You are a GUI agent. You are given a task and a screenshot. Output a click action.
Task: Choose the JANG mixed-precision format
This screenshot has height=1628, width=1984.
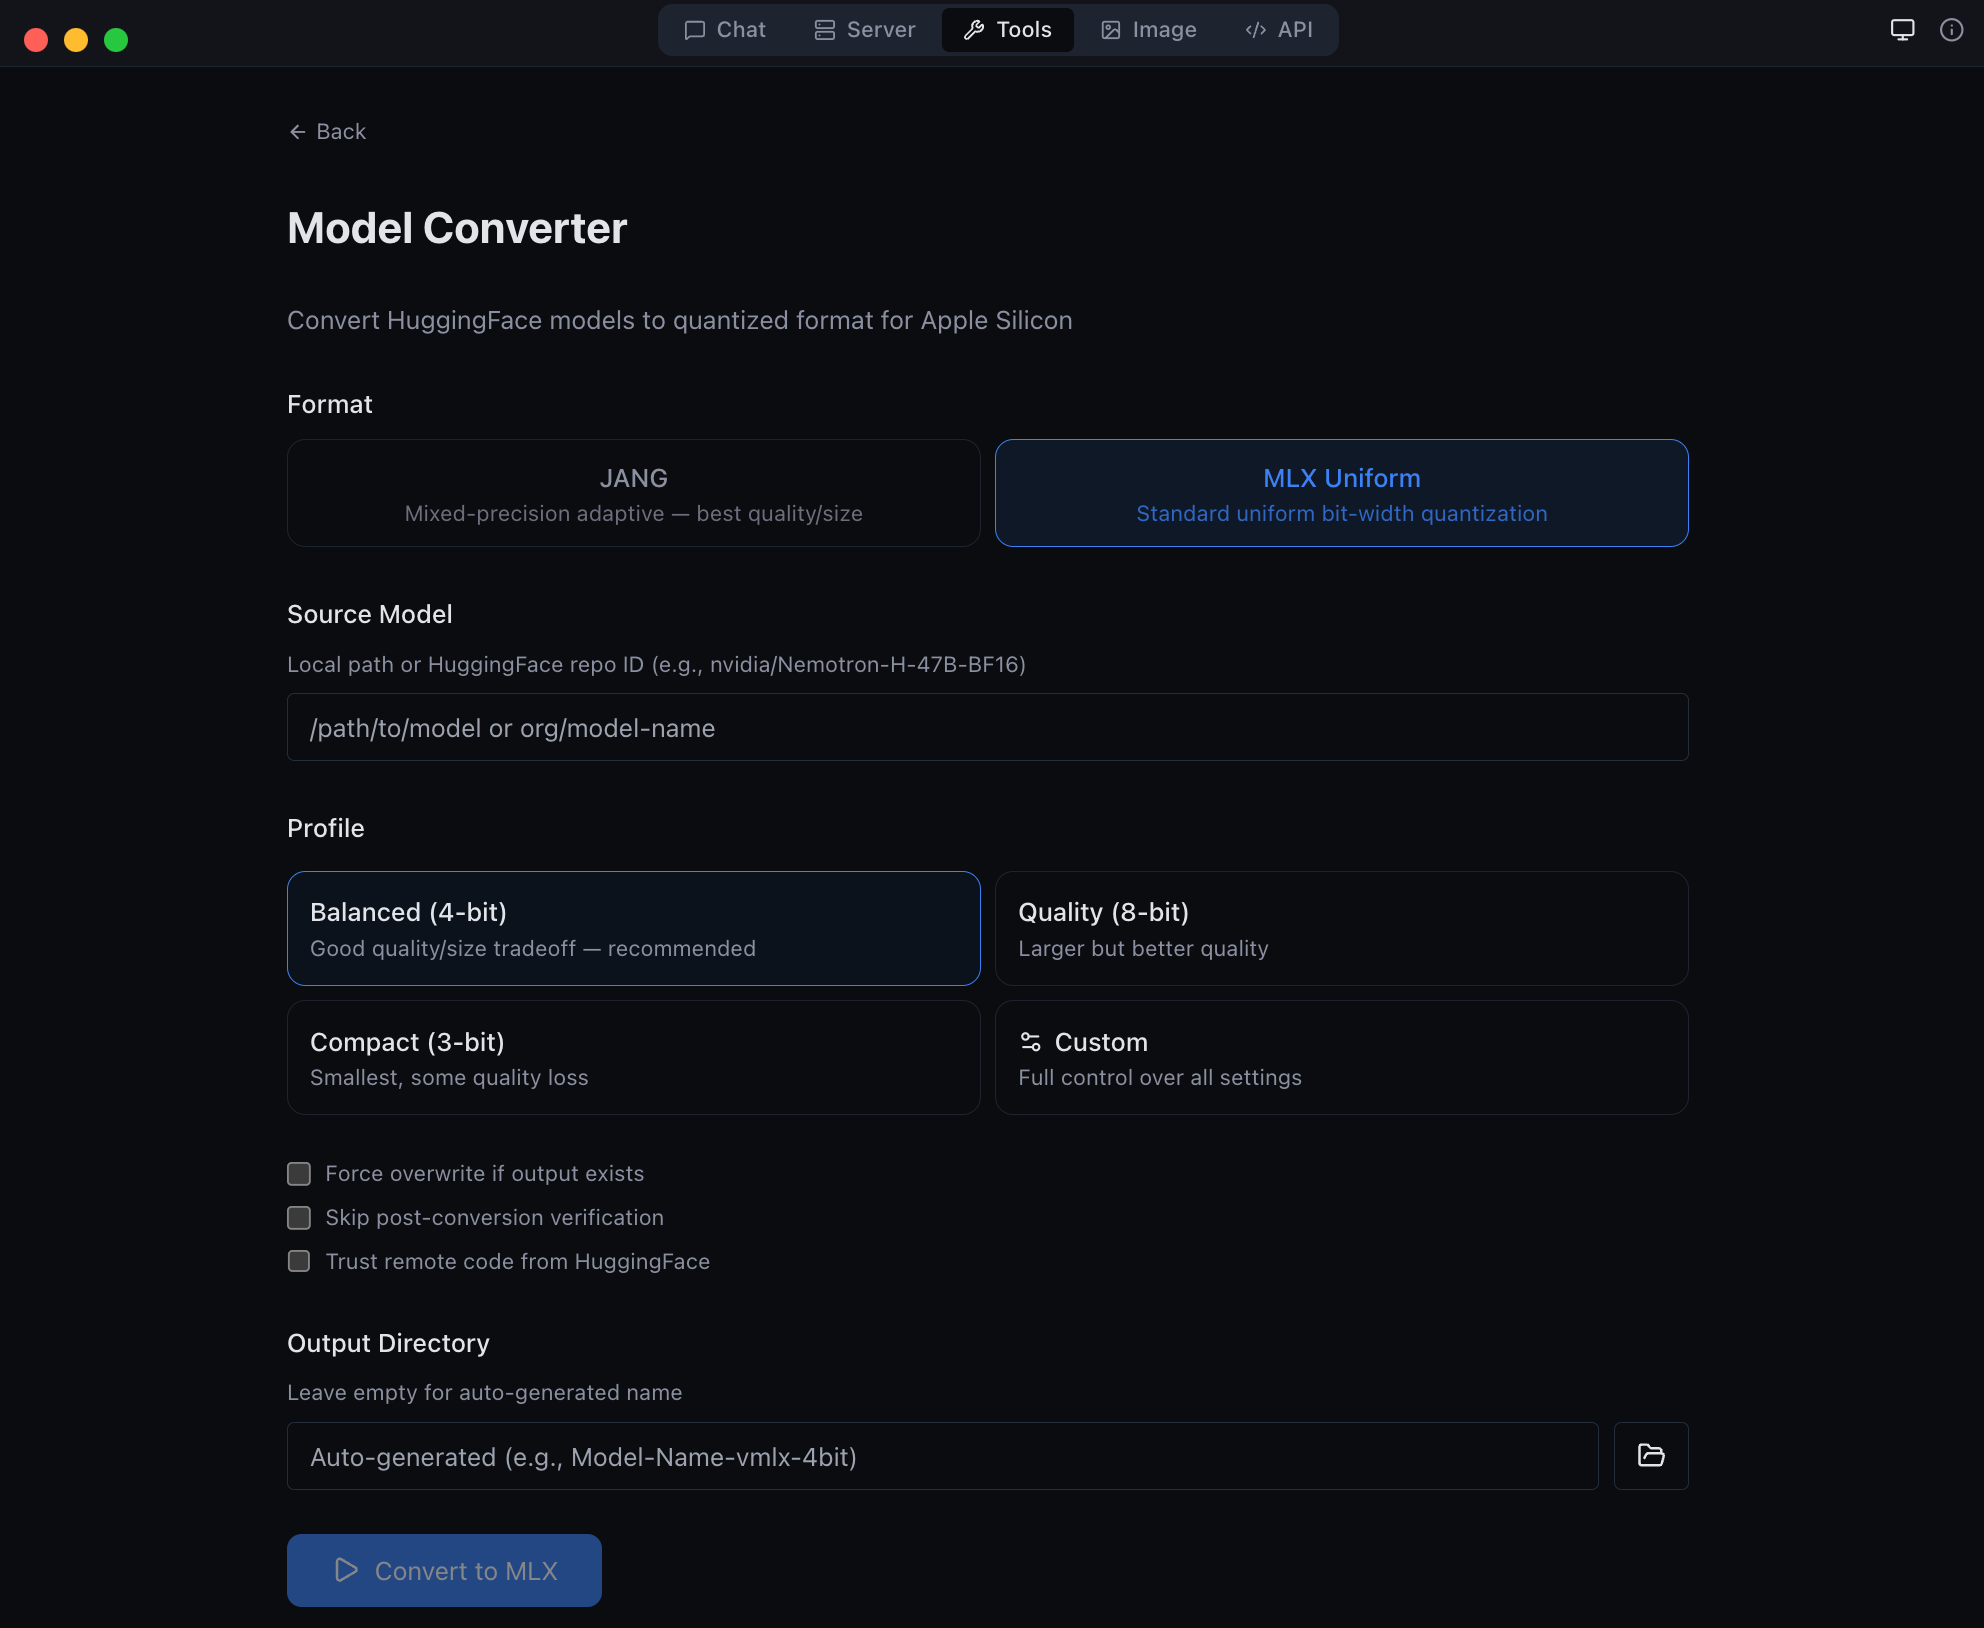tap(633, 493)
